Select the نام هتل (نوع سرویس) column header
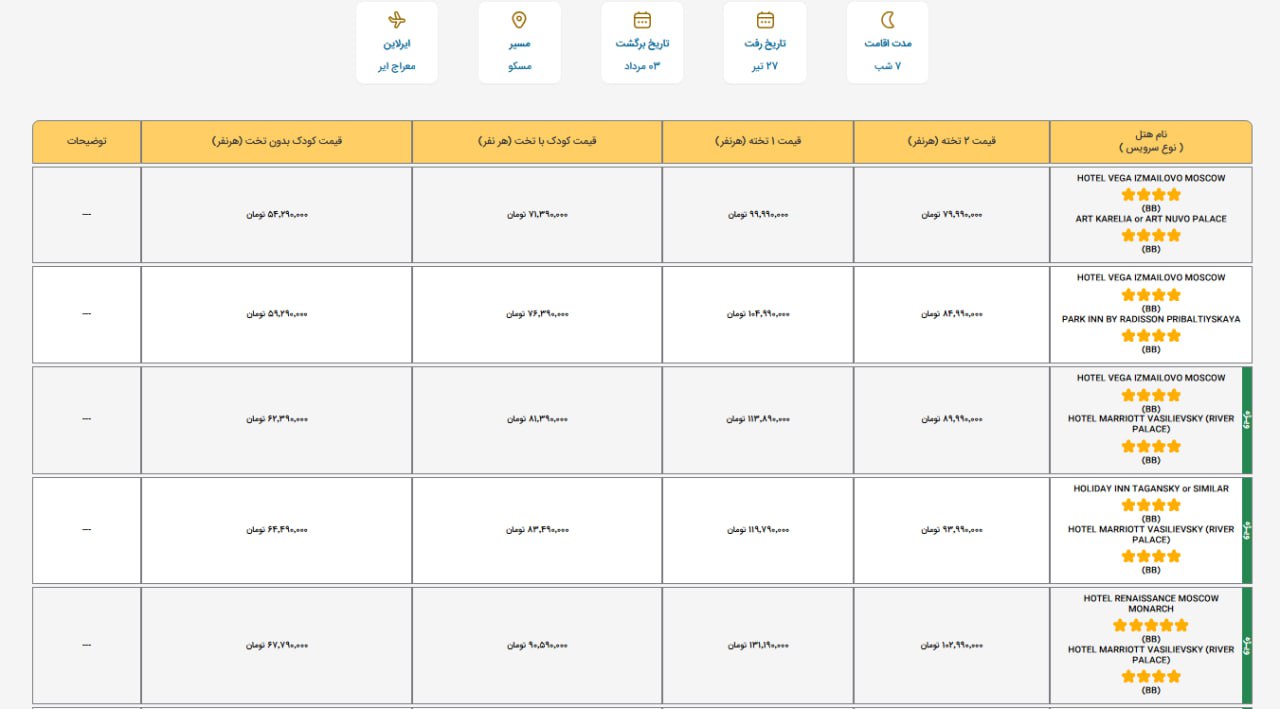This screenshot has width=1280, height=709. [1151, 141]
